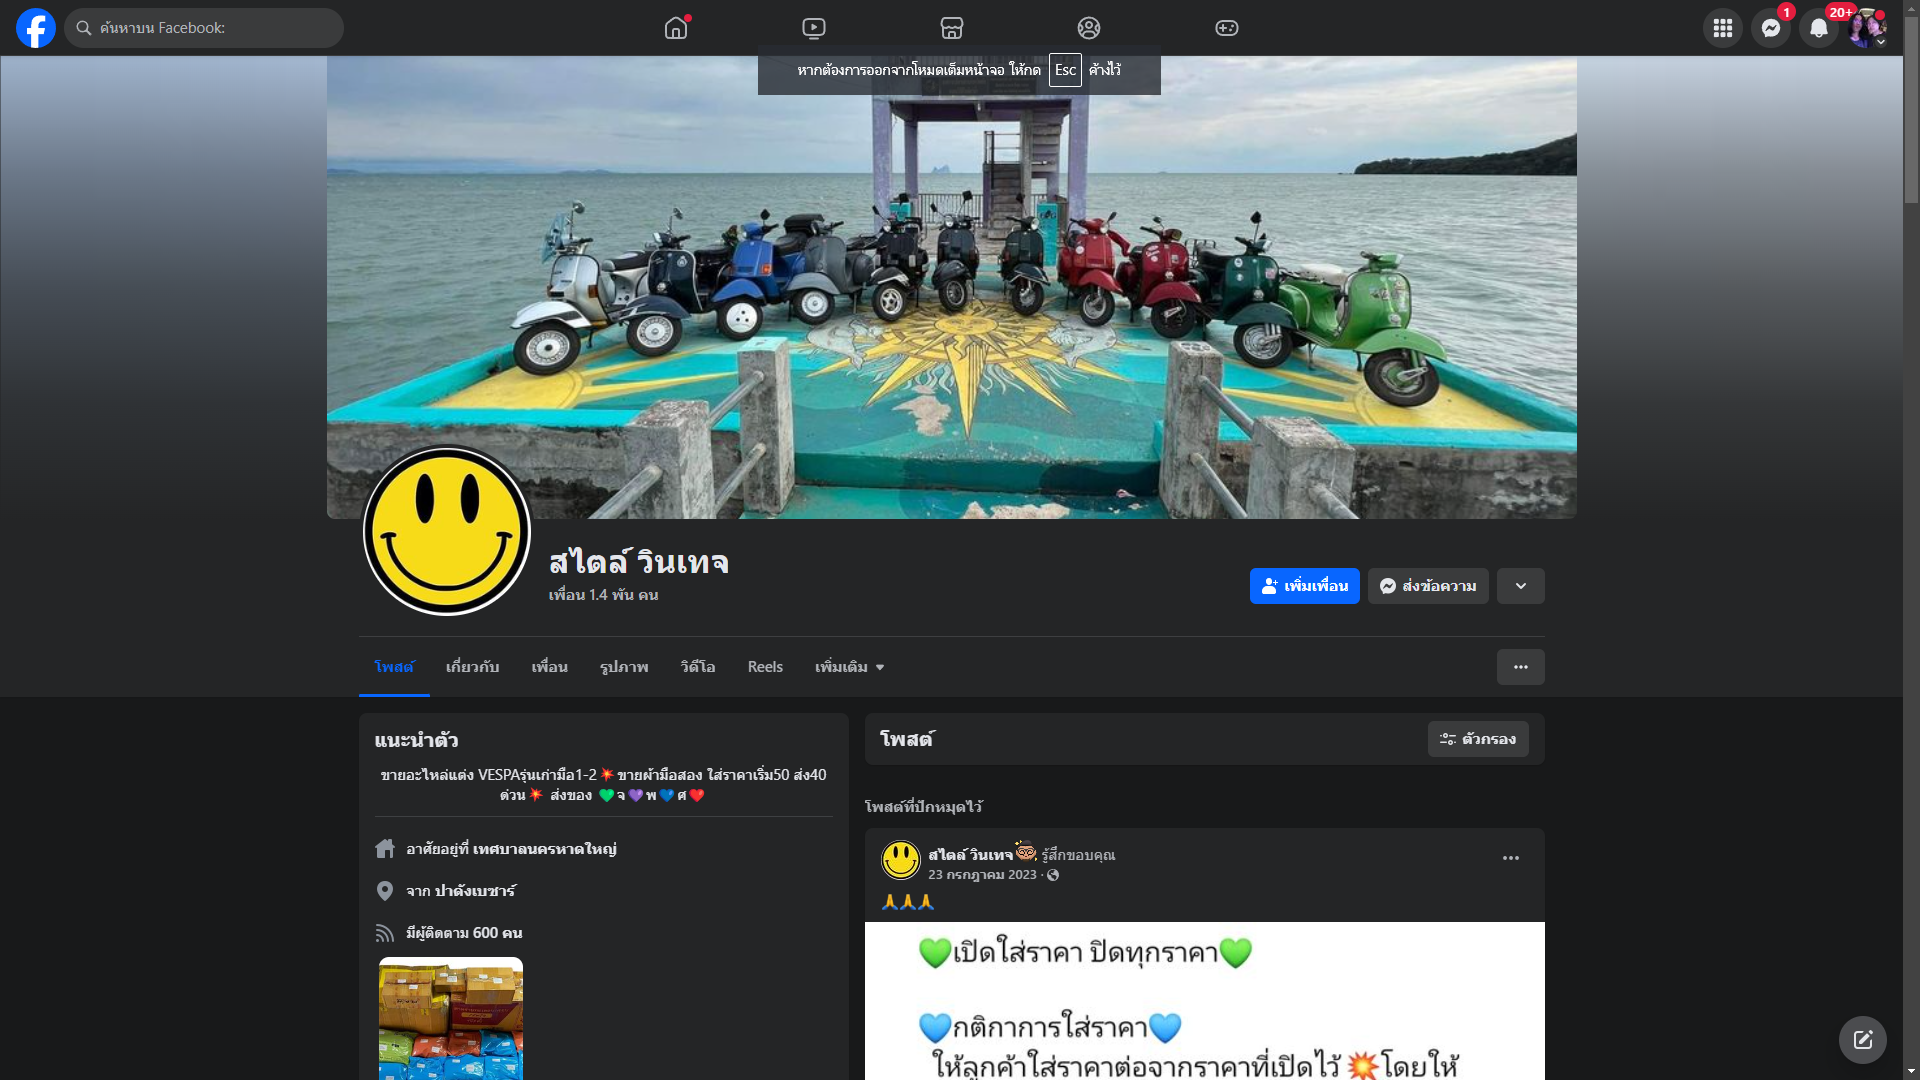Image resolution: width=1920 pixels, height=1080 pixels.
Task: Open the Watch video icon
Action: [x=814, y=28]
